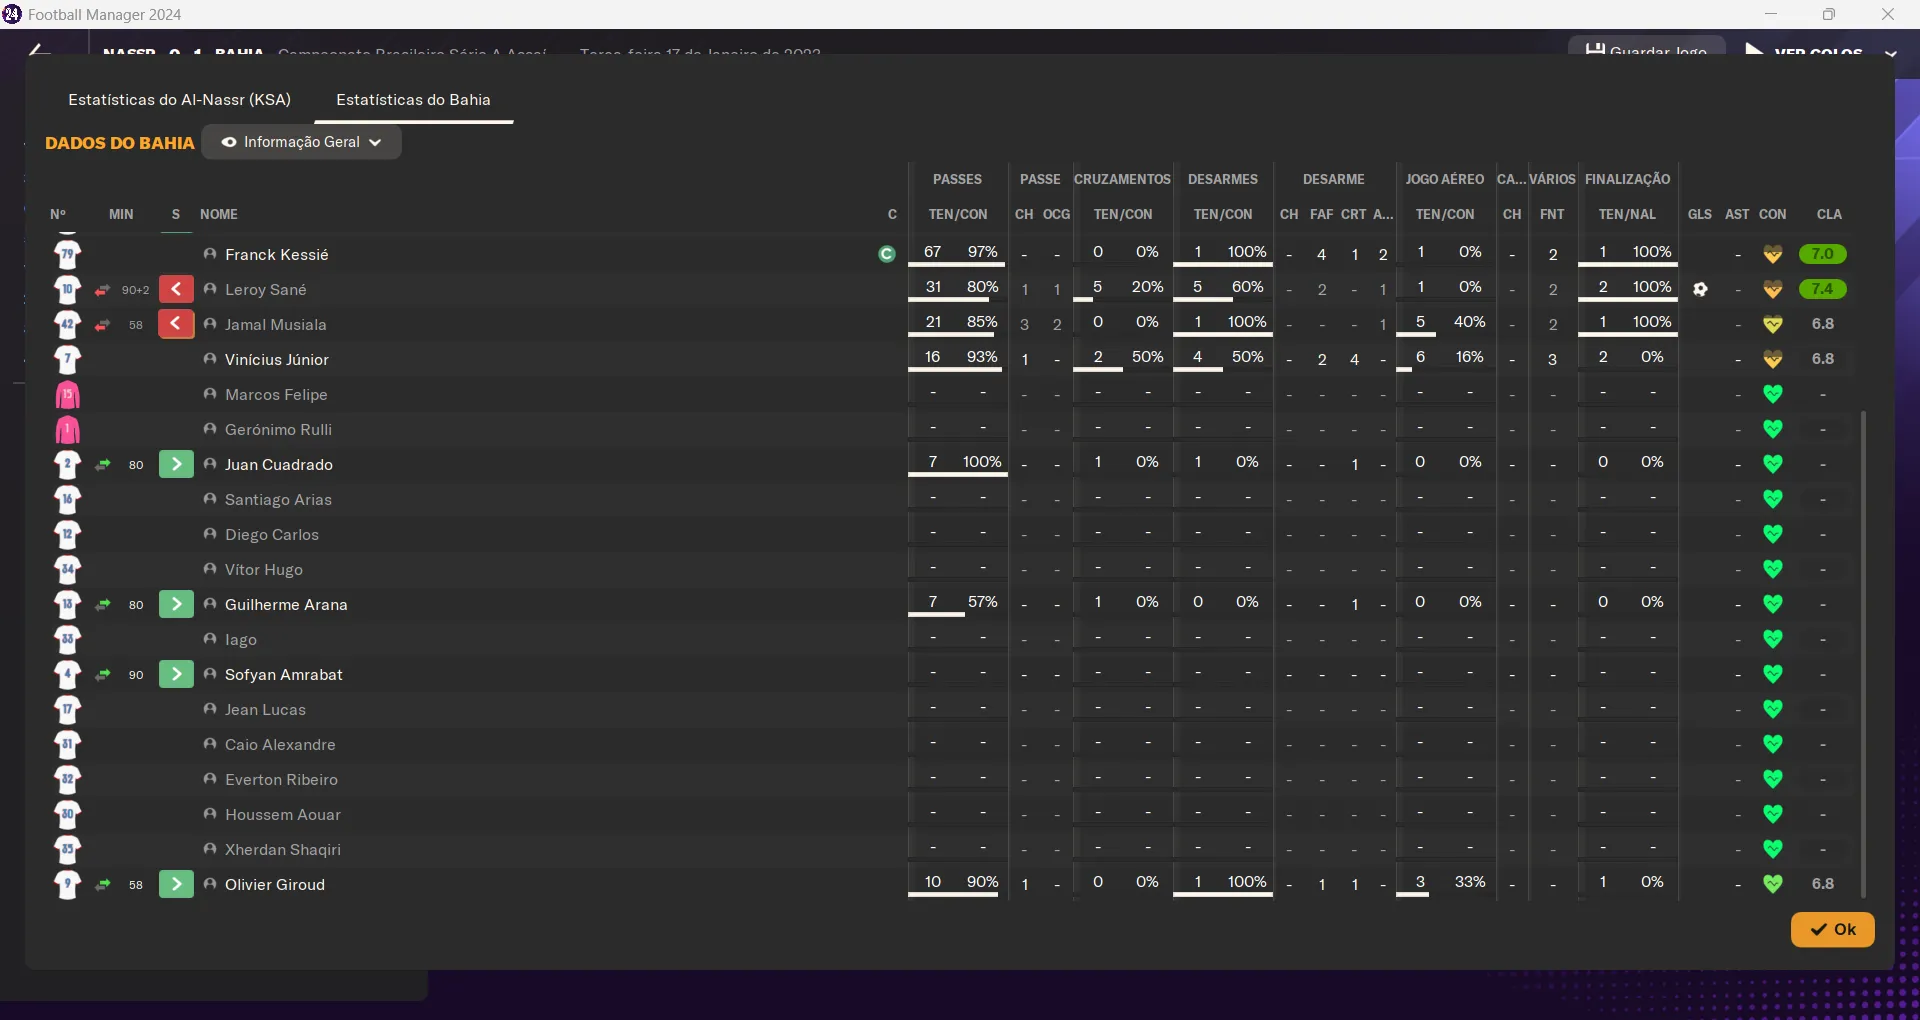Click Jamal Musiala's 6.8 rating
The height and width of the screenshot is (1020, 1920).
(x=1823, y=324)
